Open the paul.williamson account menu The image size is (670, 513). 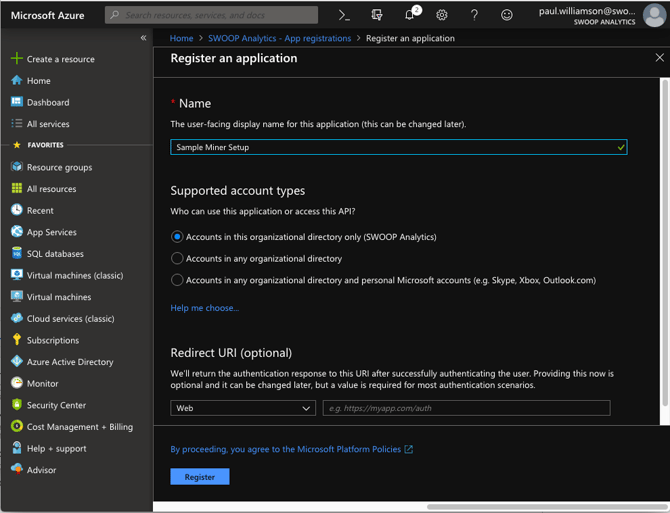tap(601, 15)
